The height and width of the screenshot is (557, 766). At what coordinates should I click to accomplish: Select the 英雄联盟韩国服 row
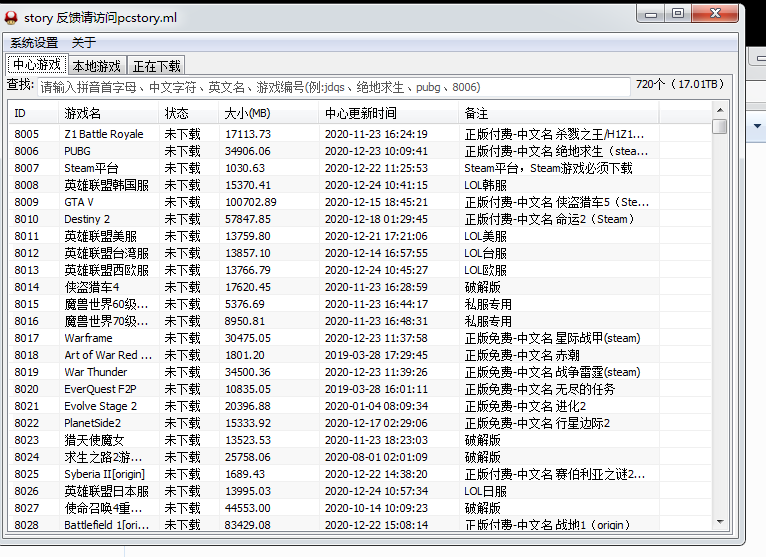(x=360, y=185)
